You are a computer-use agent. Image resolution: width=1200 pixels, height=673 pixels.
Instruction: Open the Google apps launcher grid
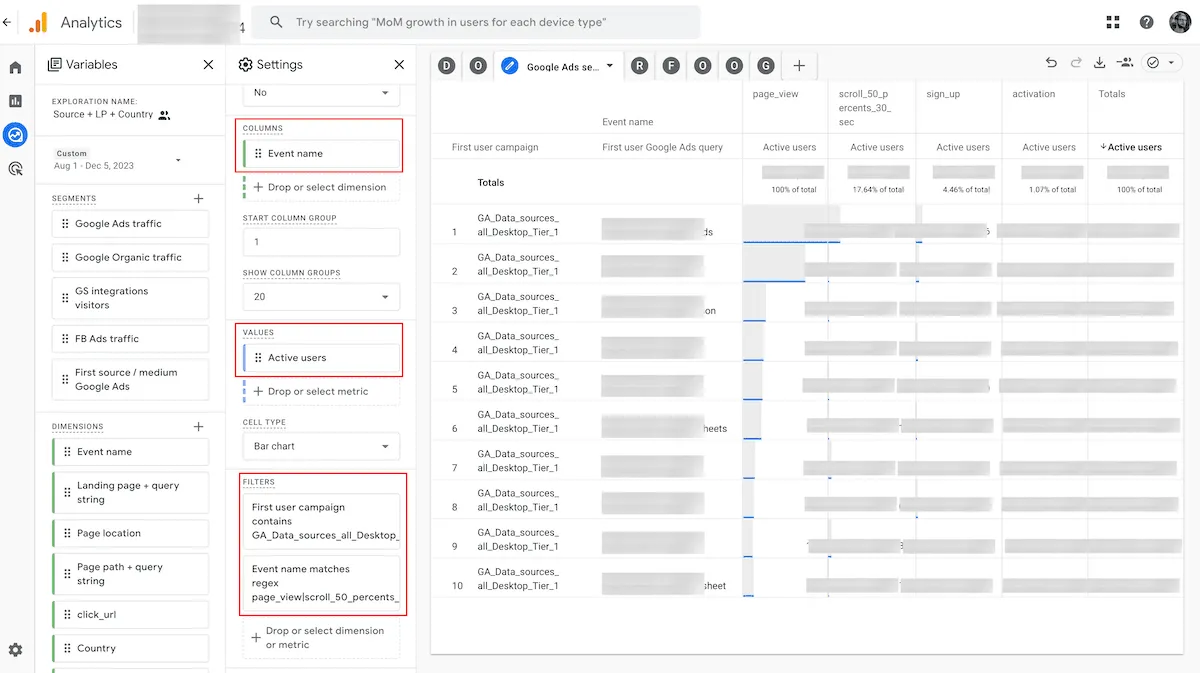point(1113,21)
